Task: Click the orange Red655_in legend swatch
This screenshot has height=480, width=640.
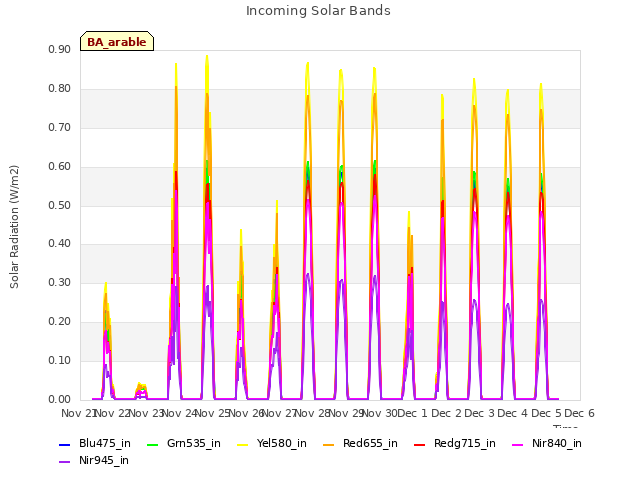Action: [329, 444]
